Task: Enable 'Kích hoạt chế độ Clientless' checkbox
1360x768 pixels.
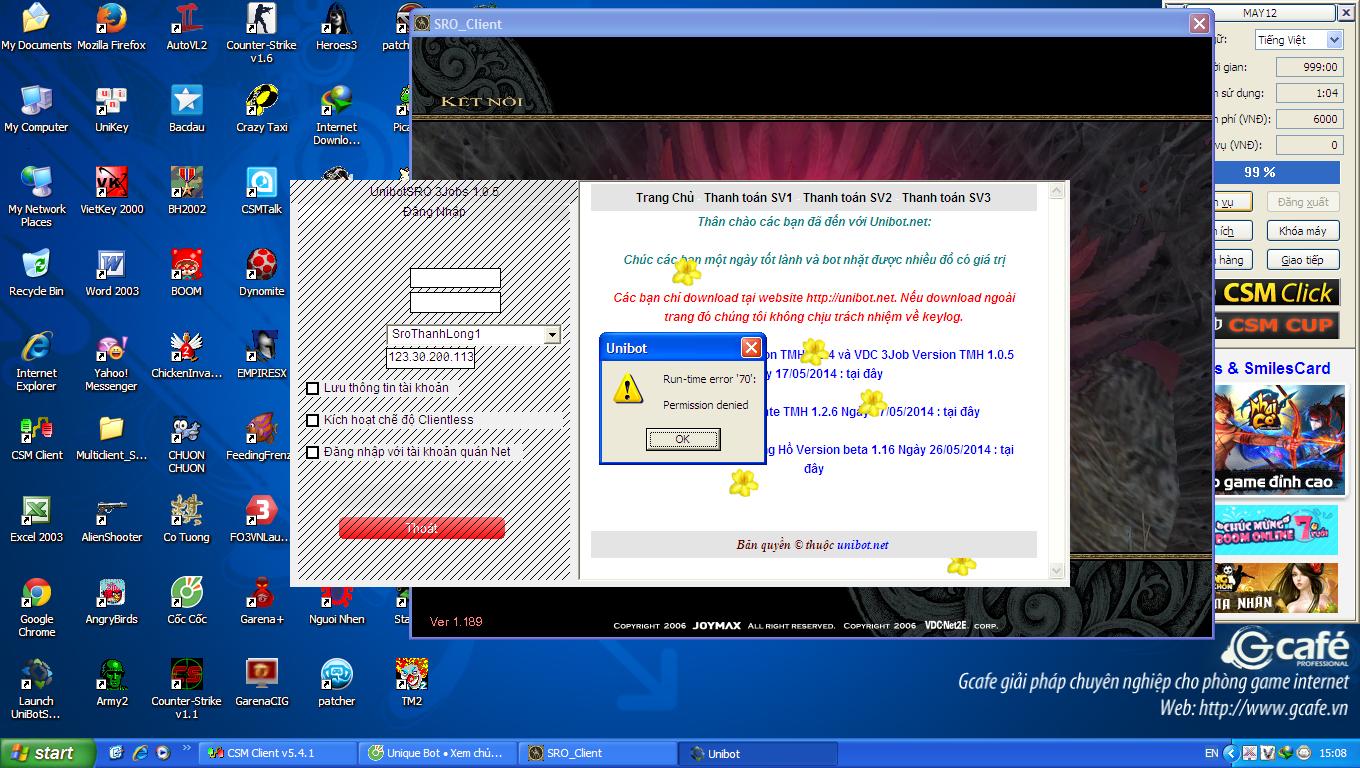Action: coord(313,420)
